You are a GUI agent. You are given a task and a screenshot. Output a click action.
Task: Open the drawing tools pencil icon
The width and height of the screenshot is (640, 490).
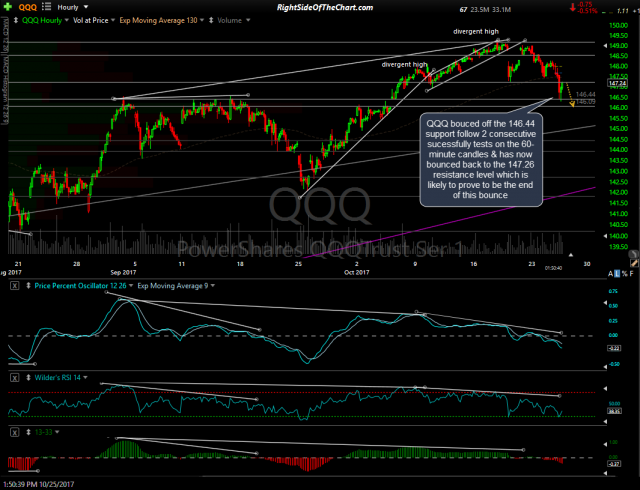(634, 263)
